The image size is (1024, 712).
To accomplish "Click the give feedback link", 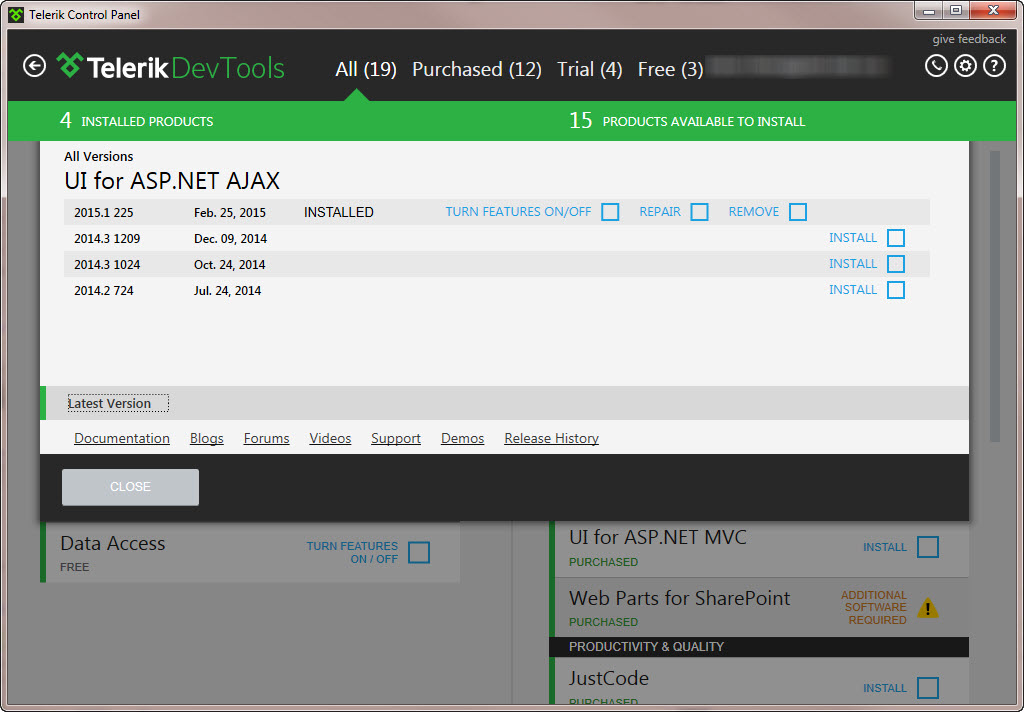I will coord(969,39).
